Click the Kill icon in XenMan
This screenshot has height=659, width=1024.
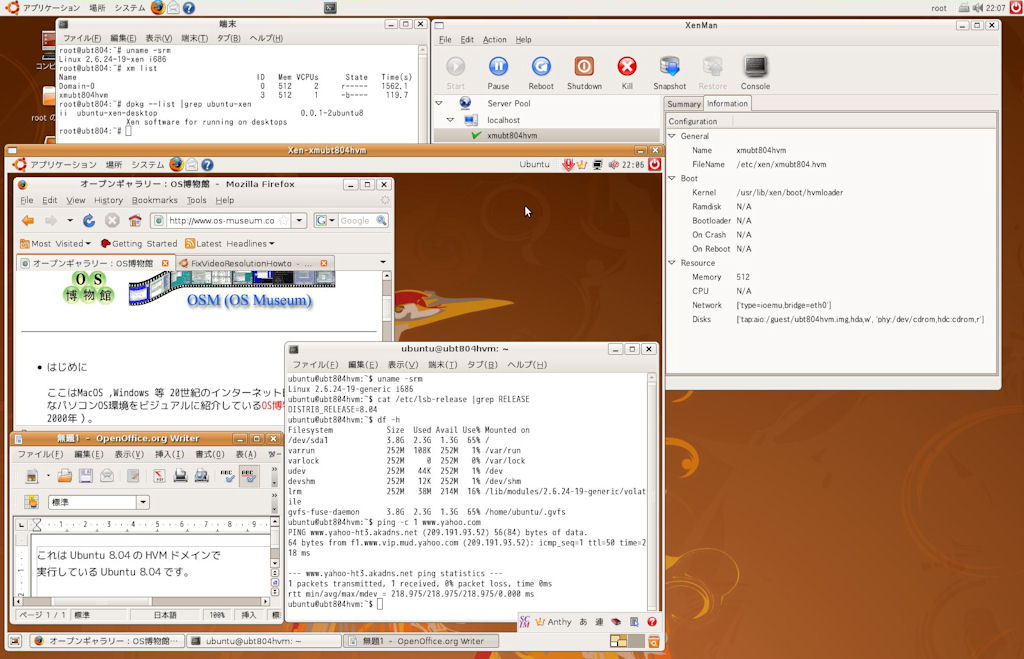click(627, 67)
